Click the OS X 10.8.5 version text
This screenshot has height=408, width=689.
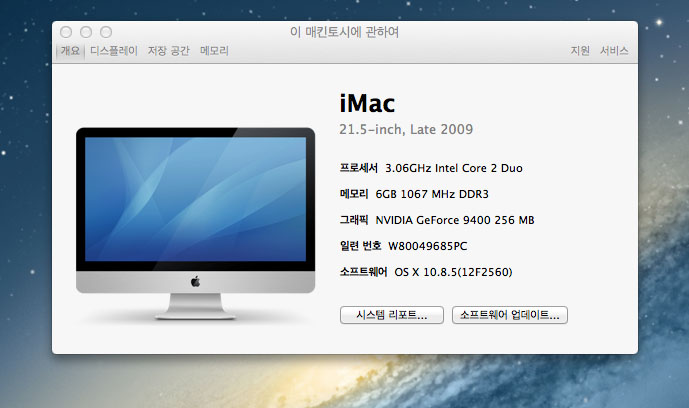tap(454, 272)
